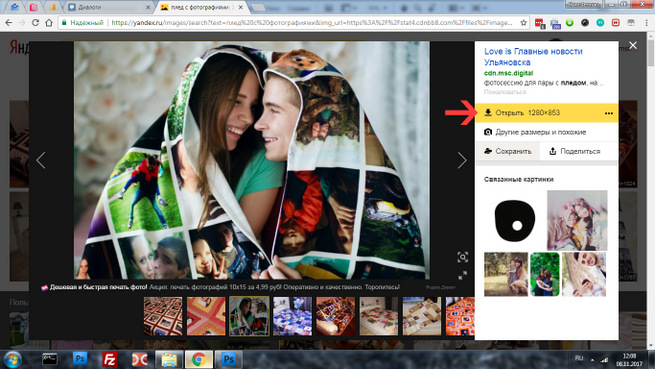Save the image to collection

click(x=508, y=151)
